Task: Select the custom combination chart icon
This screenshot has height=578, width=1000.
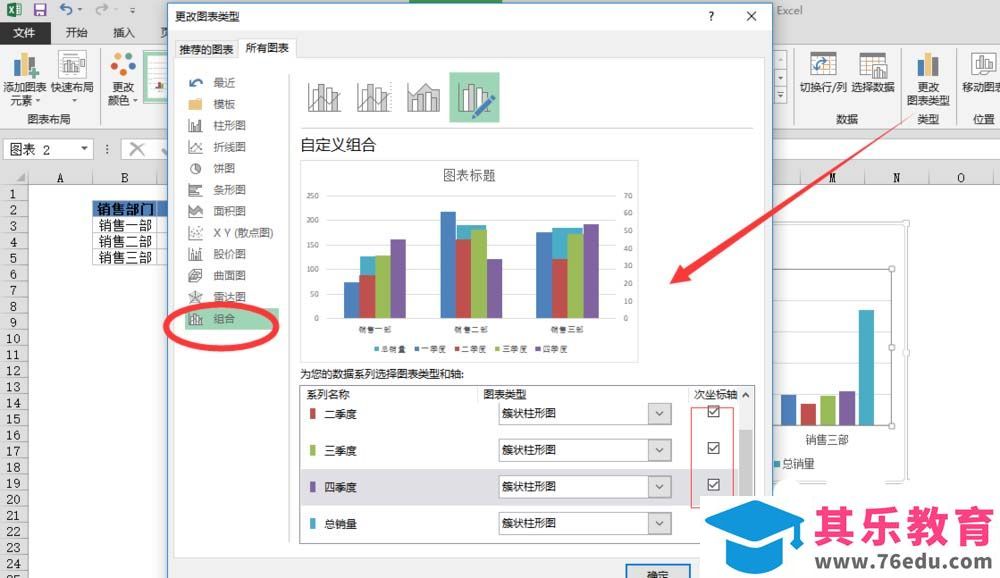Action: (474, 97)
